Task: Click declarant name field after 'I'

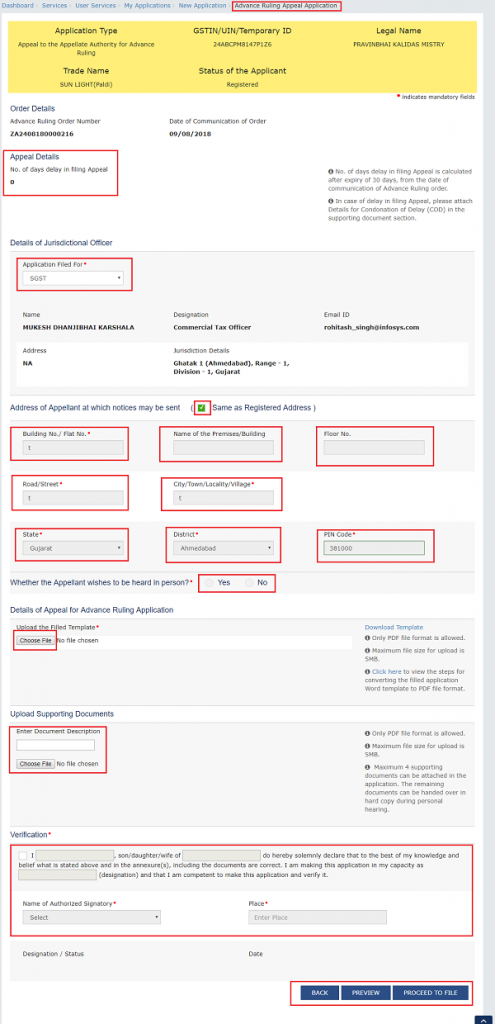Action: pos(75,855)
